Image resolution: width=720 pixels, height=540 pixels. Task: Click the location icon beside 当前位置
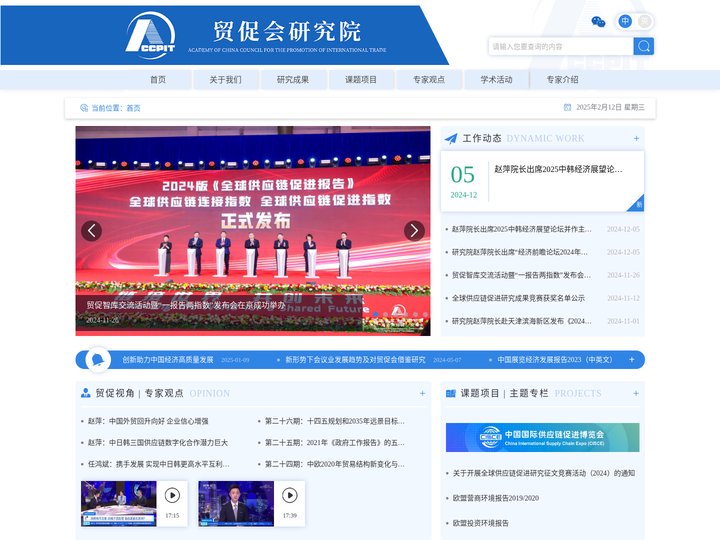point(84,108)
